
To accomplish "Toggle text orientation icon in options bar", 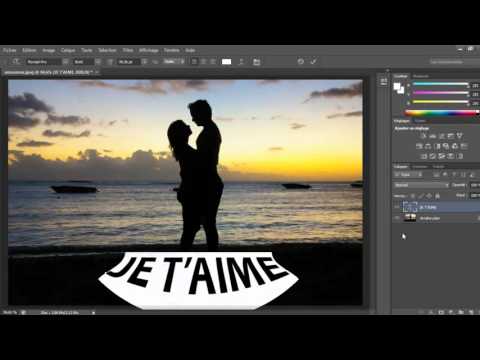I will (x=16, y=62).
